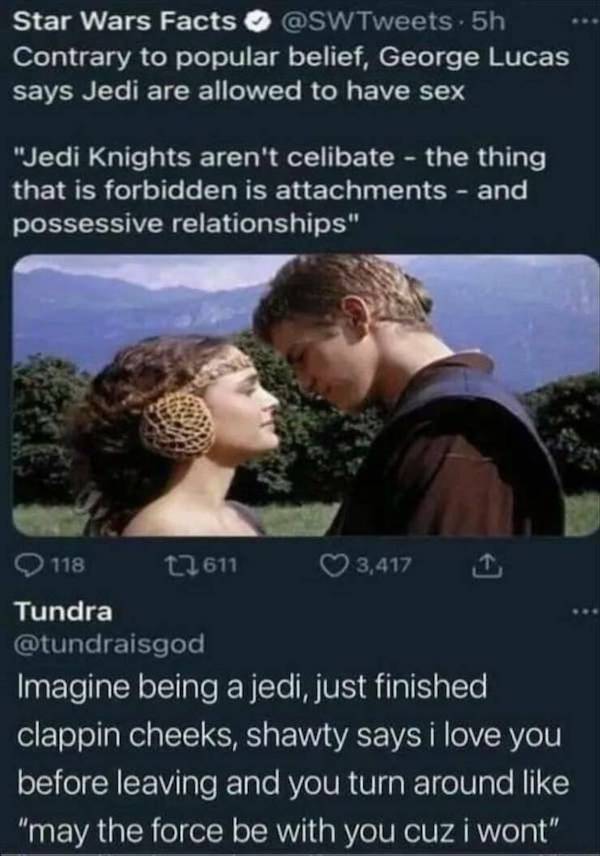
Task: Open more options on Tundra's tweet
Action: tap(585, 614)
